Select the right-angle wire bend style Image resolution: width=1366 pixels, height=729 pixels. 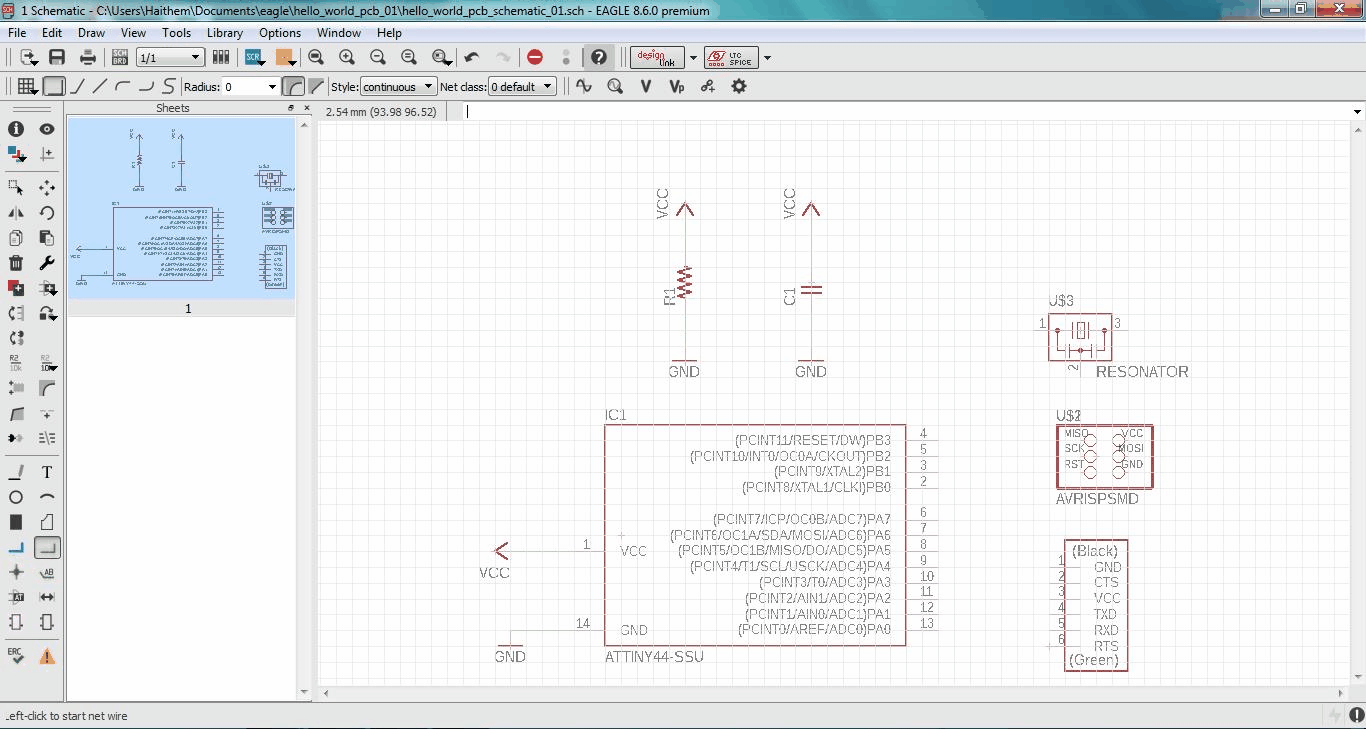pyautogui.click(x=54, y=87)
